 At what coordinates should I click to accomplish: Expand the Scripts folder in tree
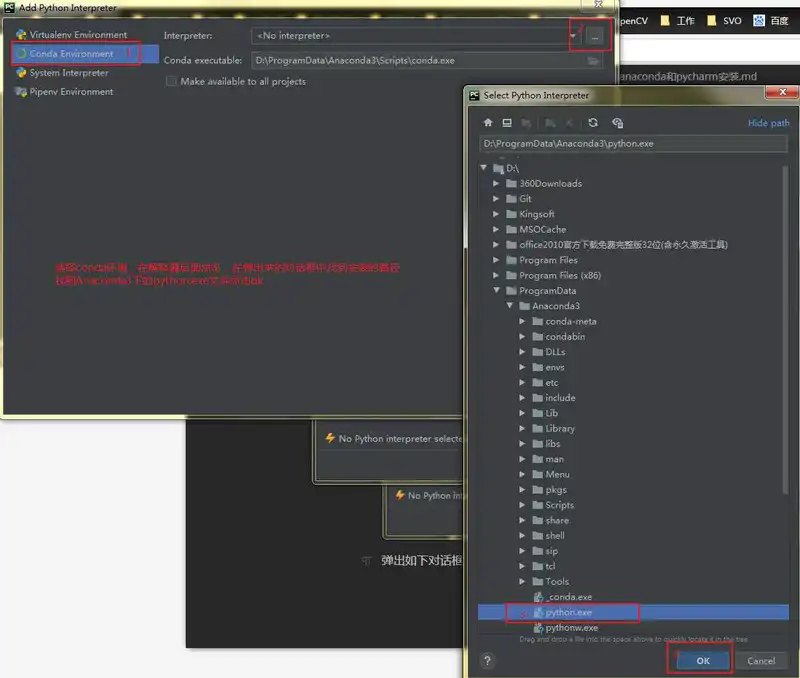(x=522, y=505)
